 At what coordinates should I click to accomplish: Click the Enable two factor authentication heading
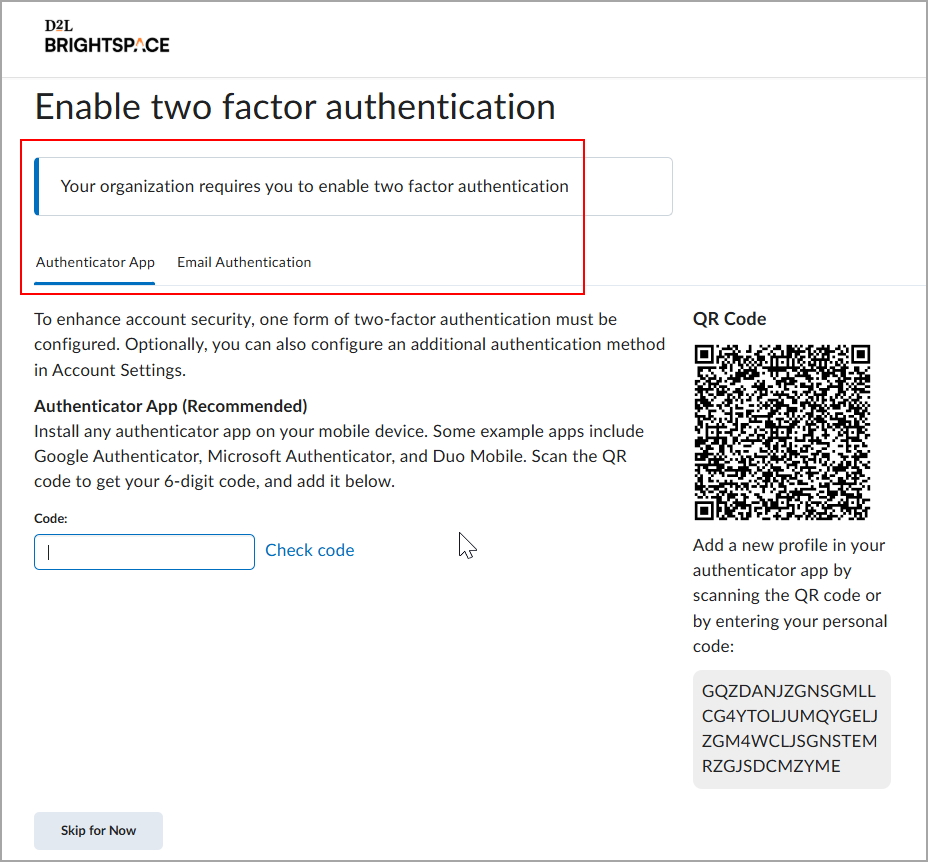click(295, 107)
